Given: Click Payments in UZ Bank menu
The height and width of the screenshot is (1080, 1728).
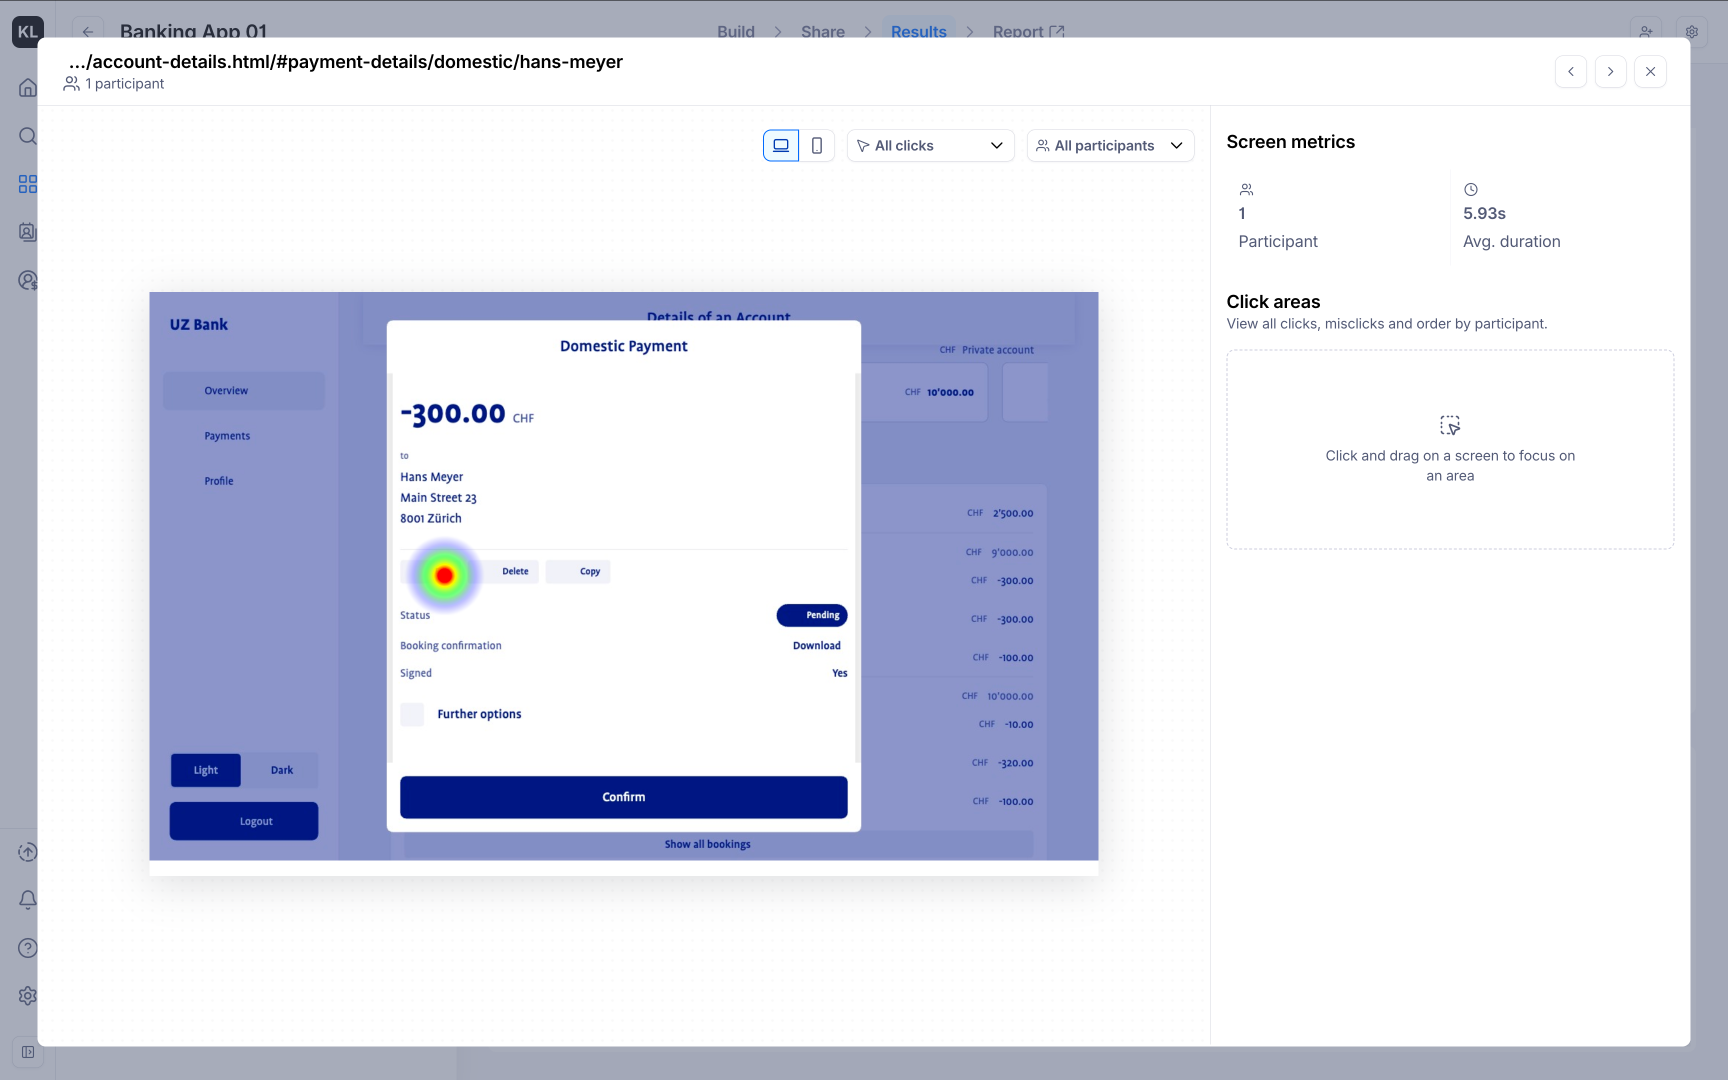Looking at the screenshot, I should pos(227,436).
